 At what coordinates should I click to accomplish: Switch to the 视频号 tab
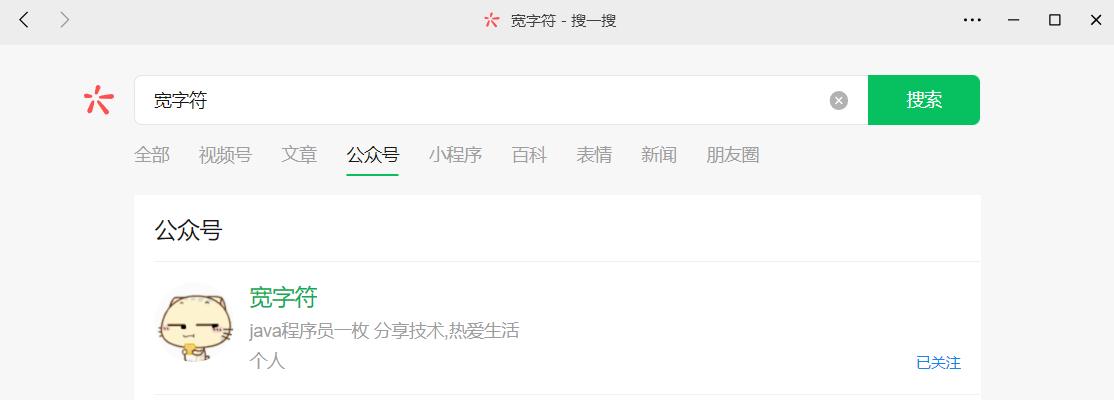[x=225, y=155]
